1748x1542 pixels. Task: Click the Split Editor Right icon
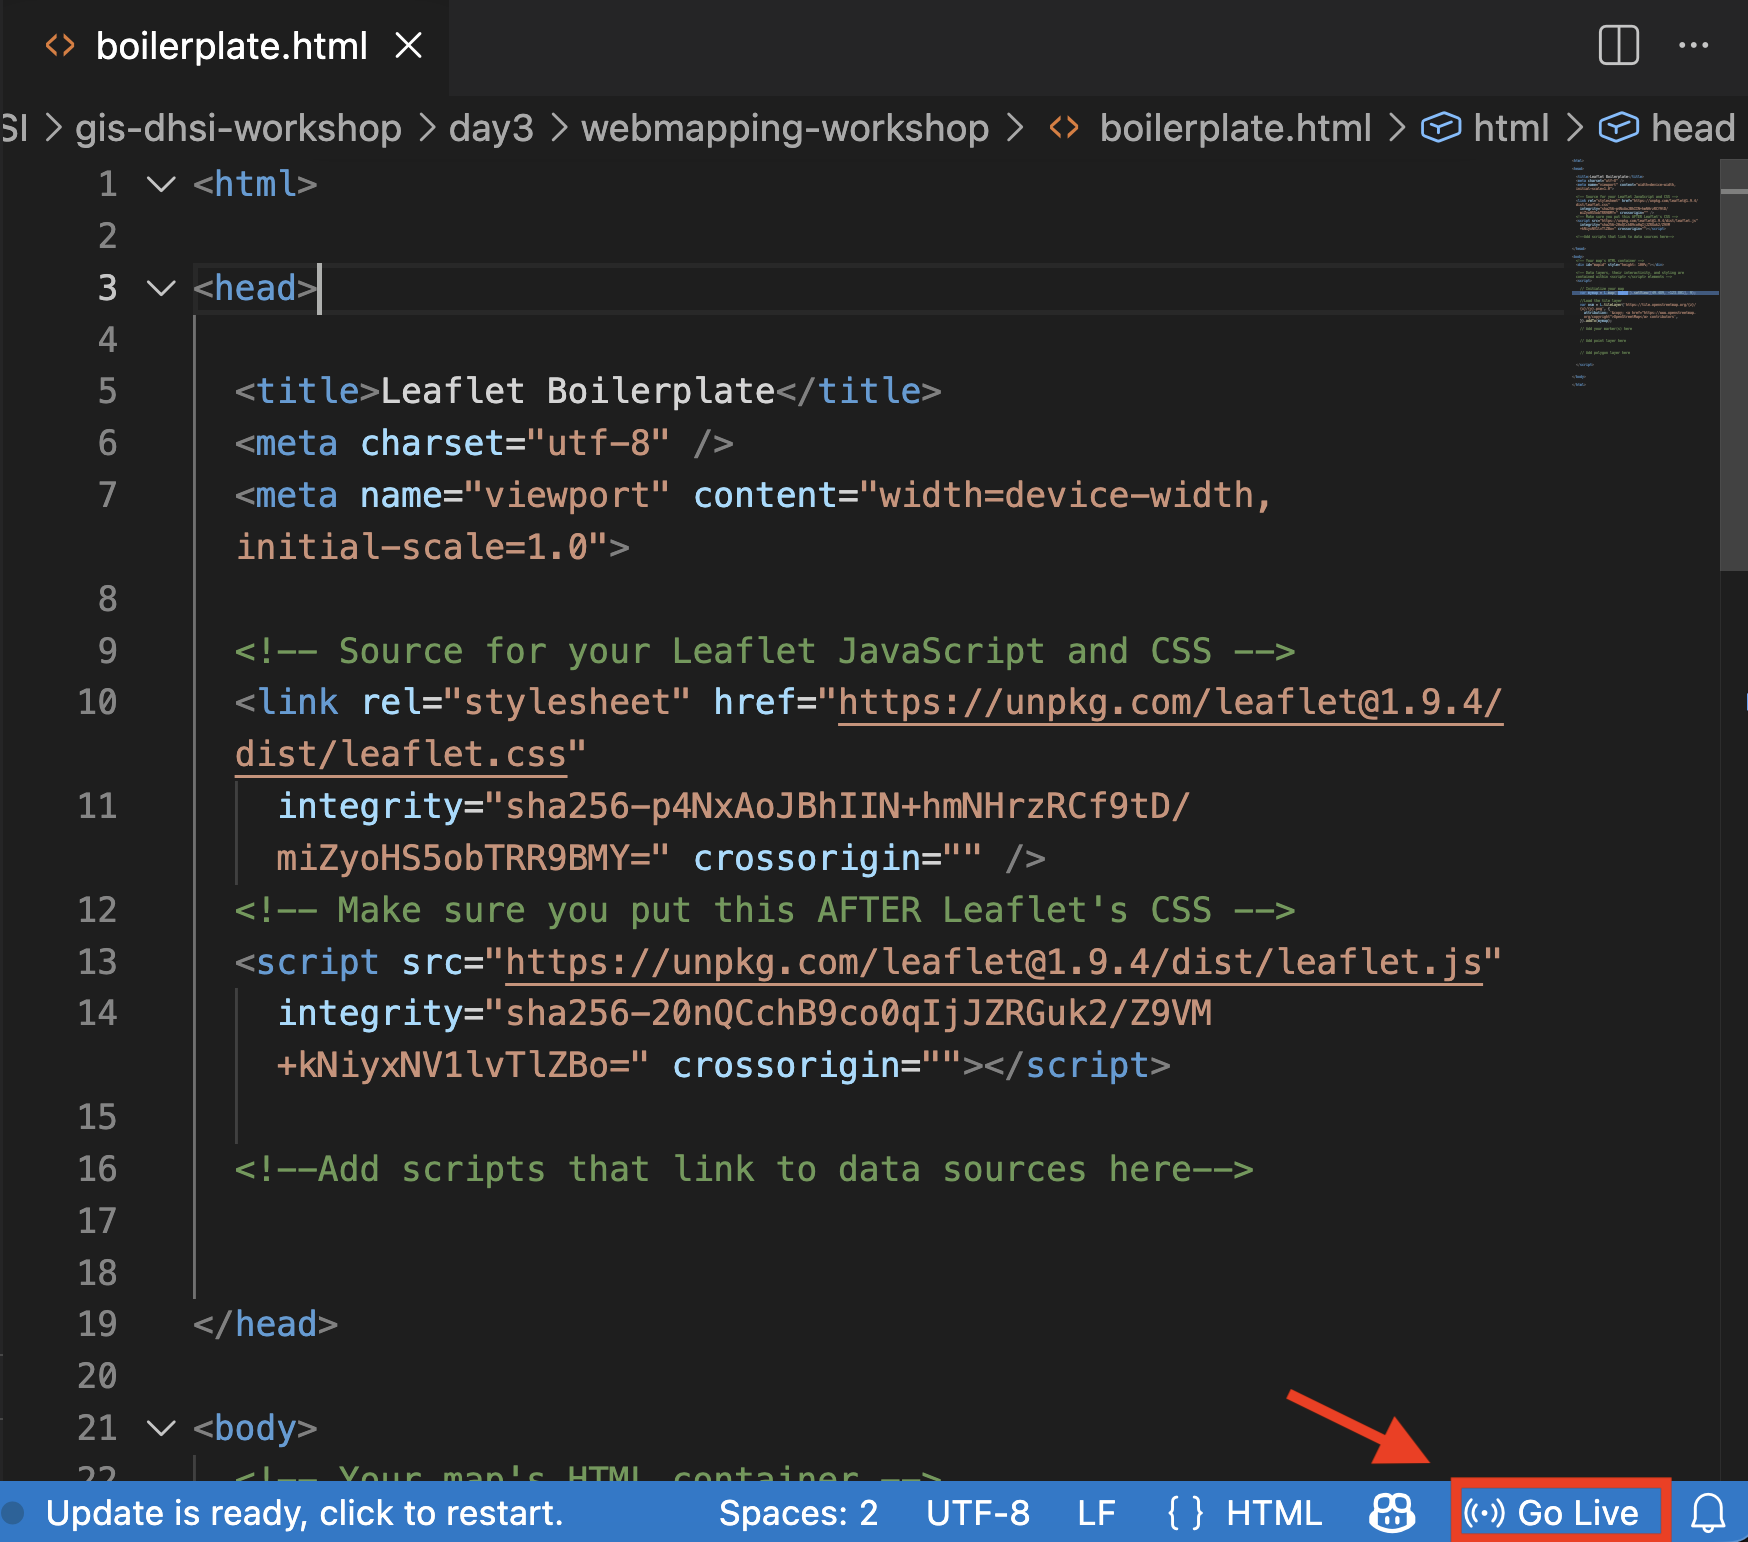pos(1618,46)
